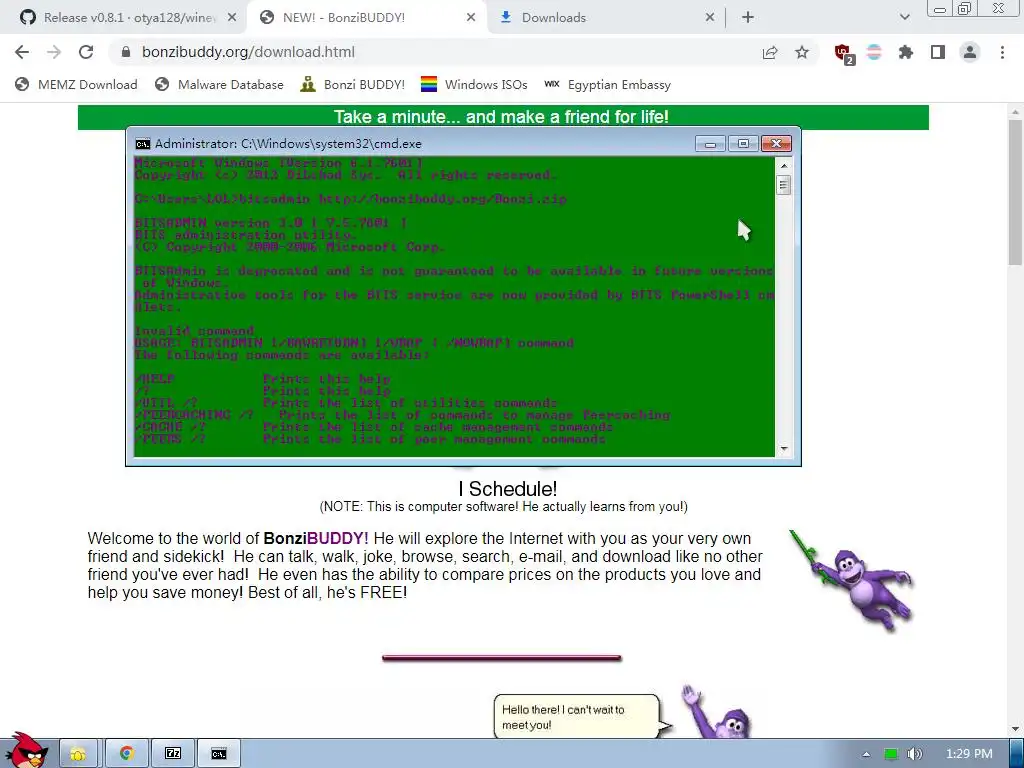Click the cmd.exe title bar icon
Viewport: 1024px width, 768px height.
point(142,144)
